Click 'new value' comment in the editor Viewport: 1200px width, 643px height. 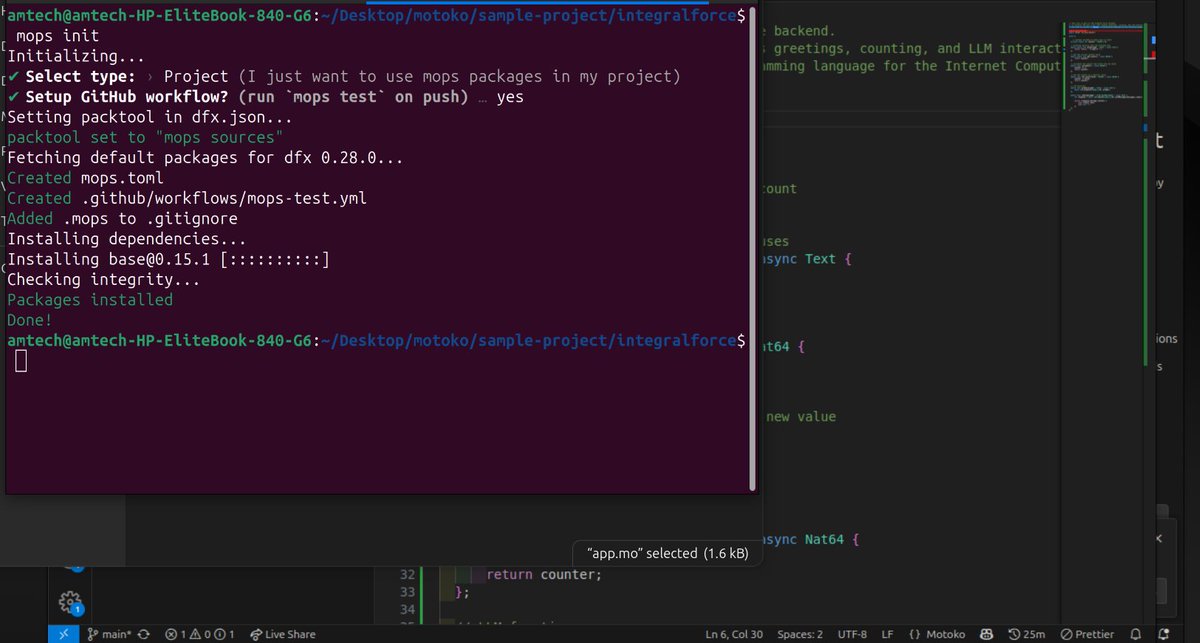[801, 416]
